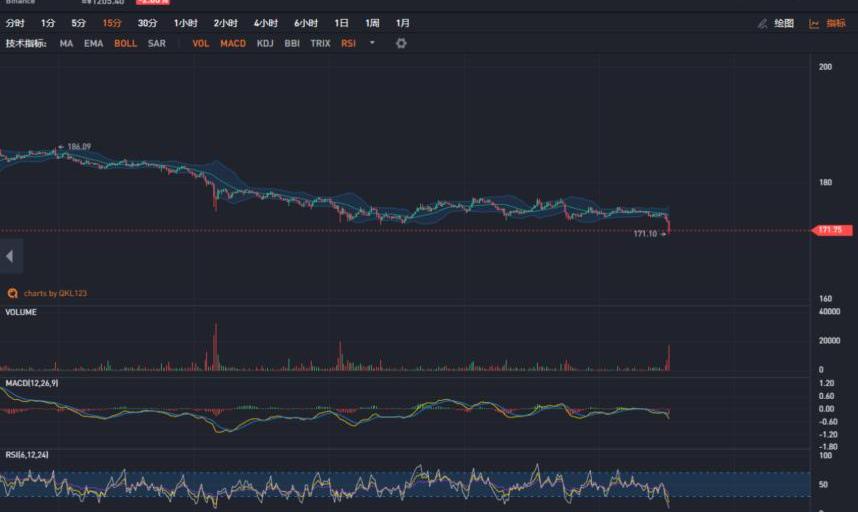858x512 pixels.
Task: Disable the MACD indicator
Action: click(x=233, y=43)
